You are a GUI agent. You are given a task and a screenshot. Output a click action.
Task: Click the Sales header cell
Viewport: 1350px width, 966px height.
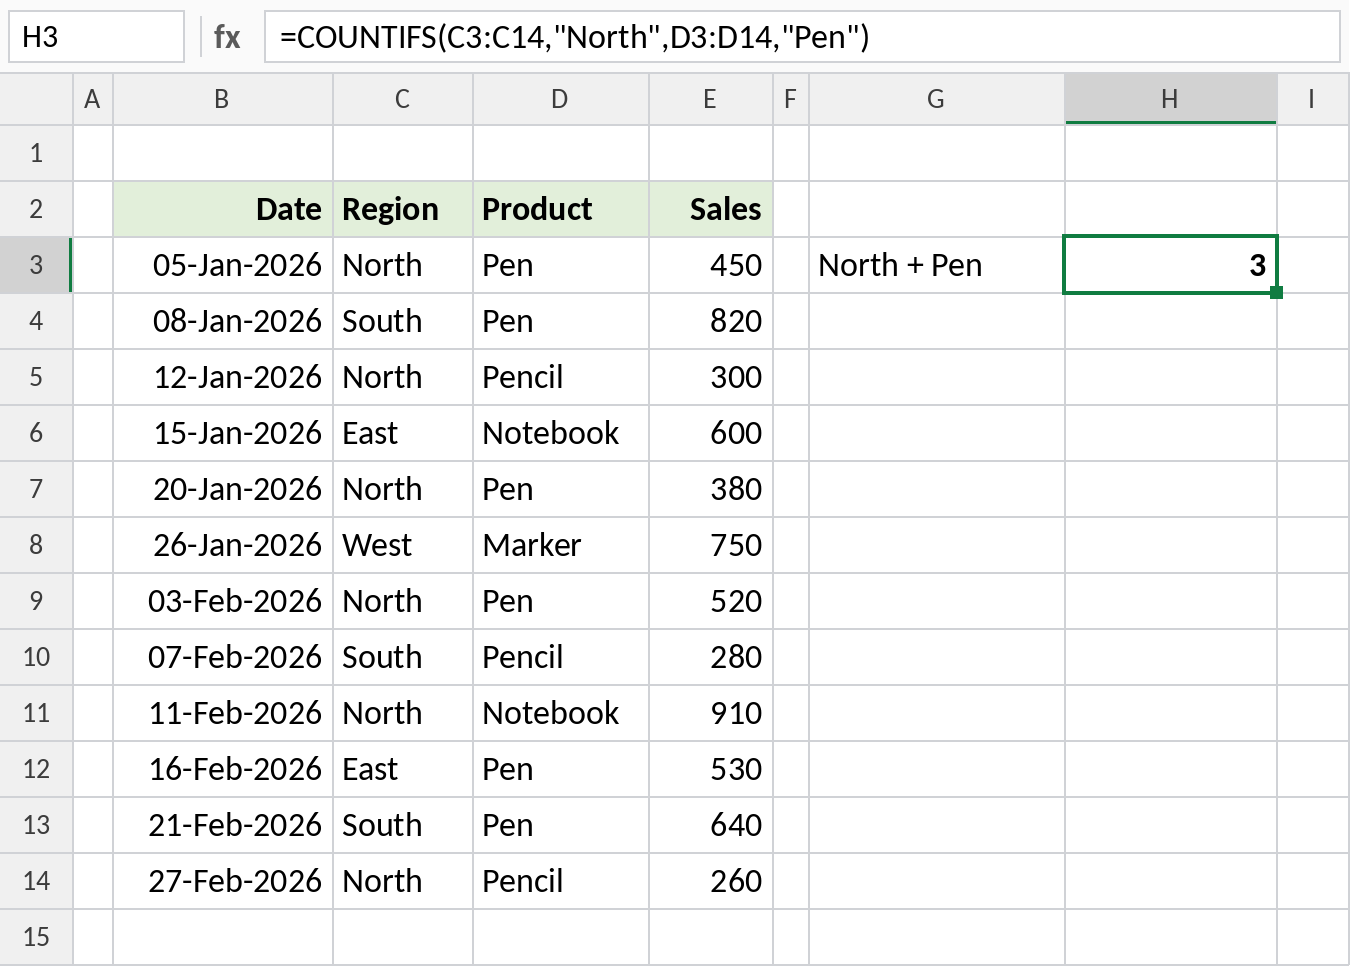click(x=711, y=209)
